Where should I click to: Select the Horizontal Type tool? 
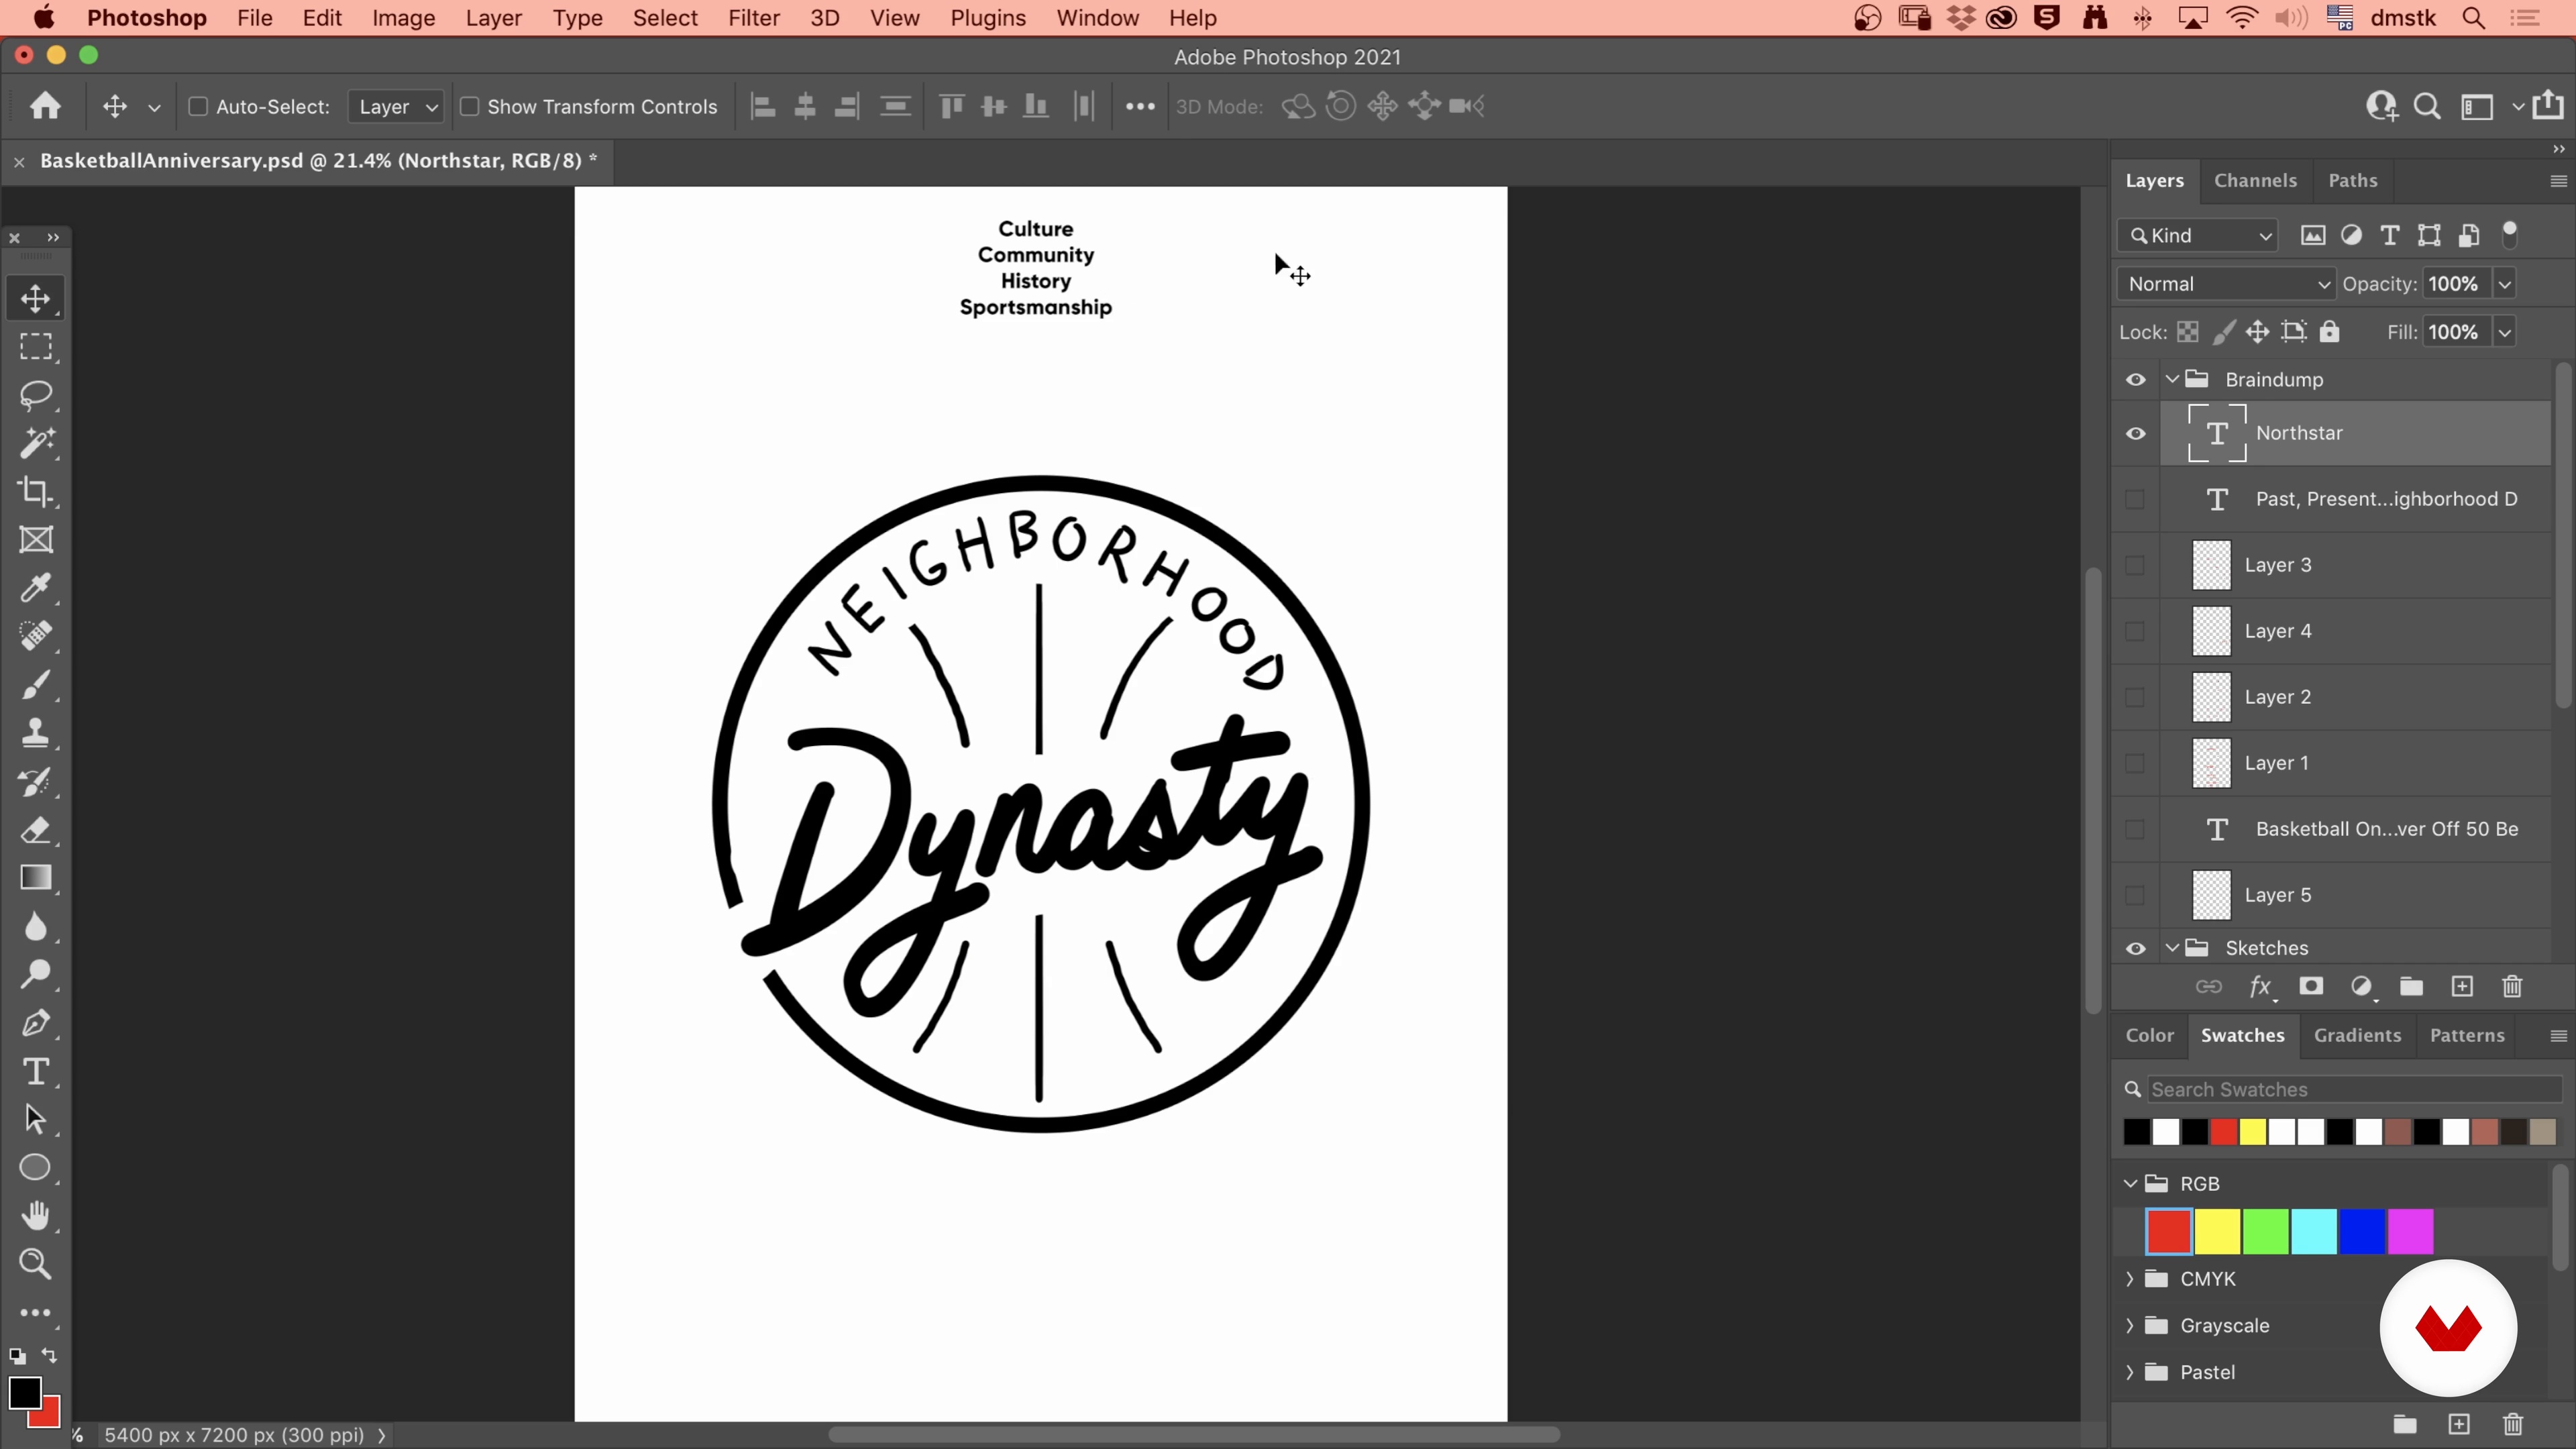coord(36,1072)
